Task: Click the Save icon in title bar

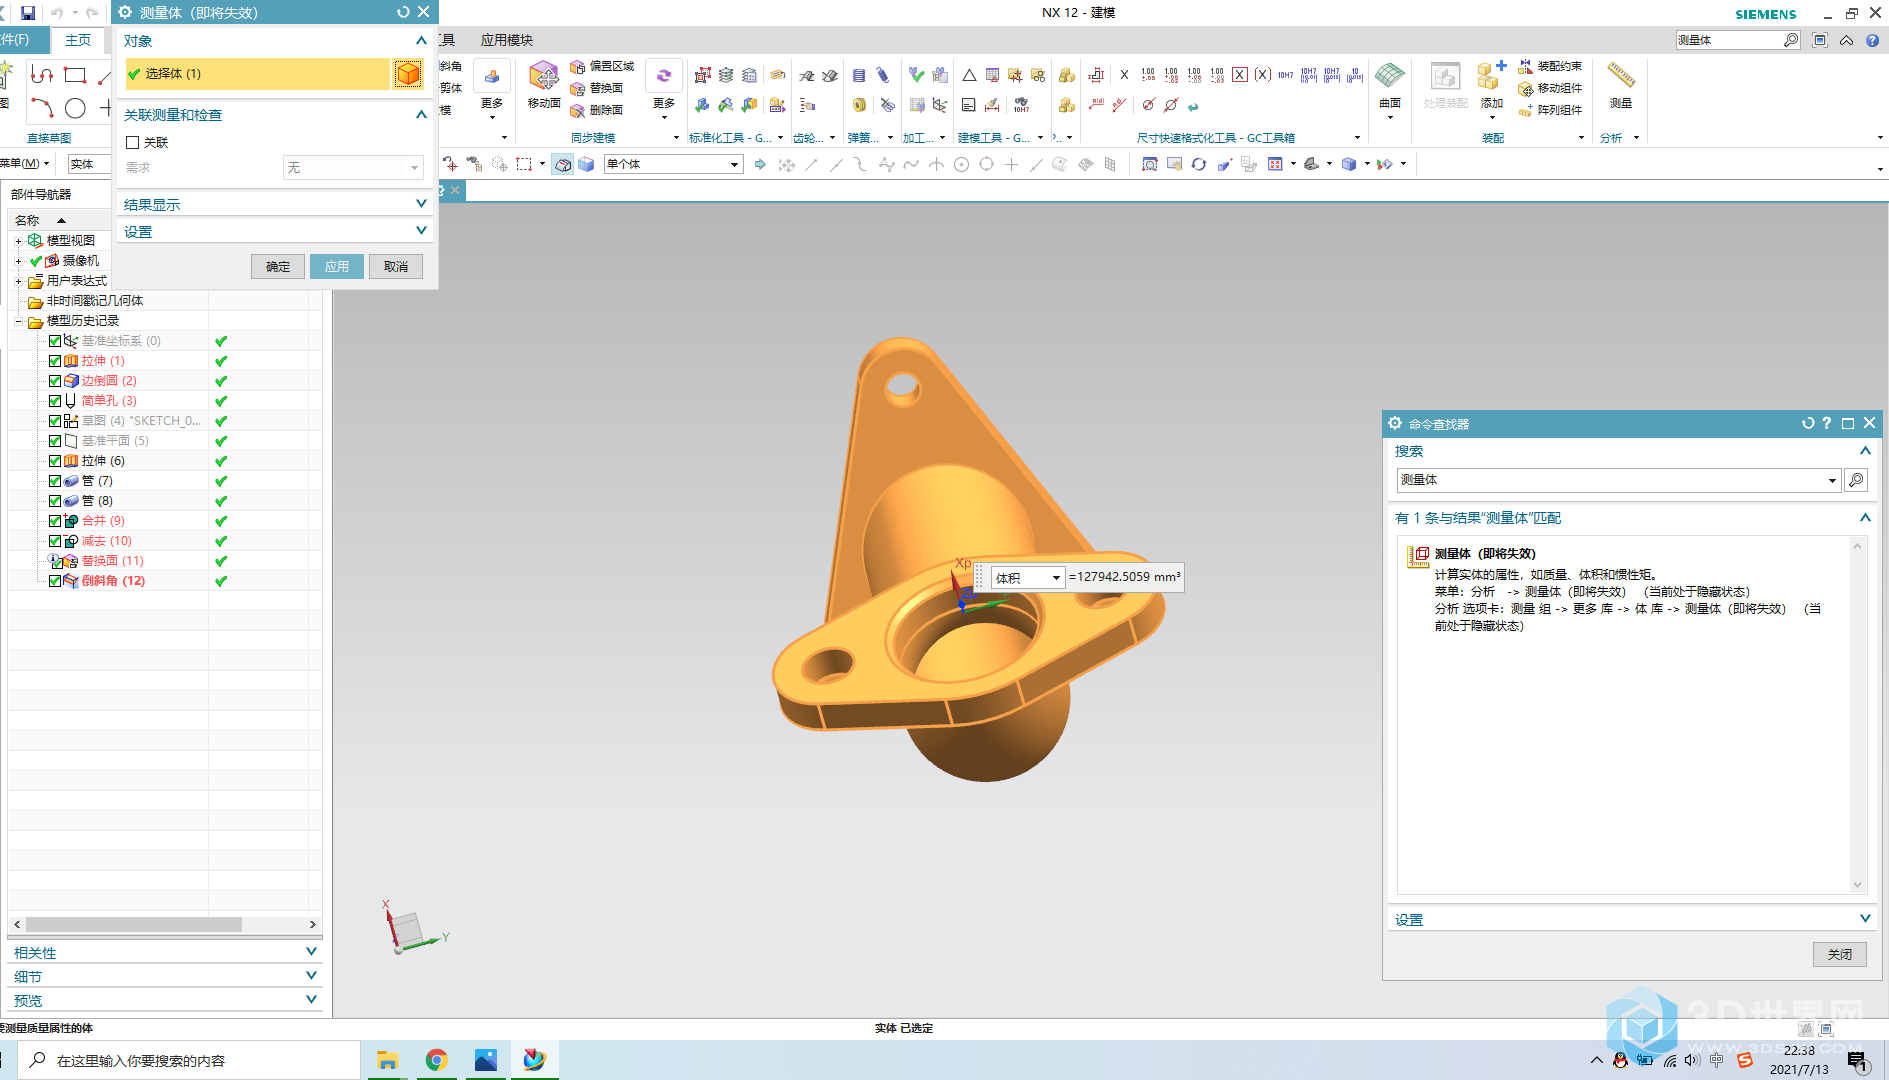Action: (x=28, y=13)
